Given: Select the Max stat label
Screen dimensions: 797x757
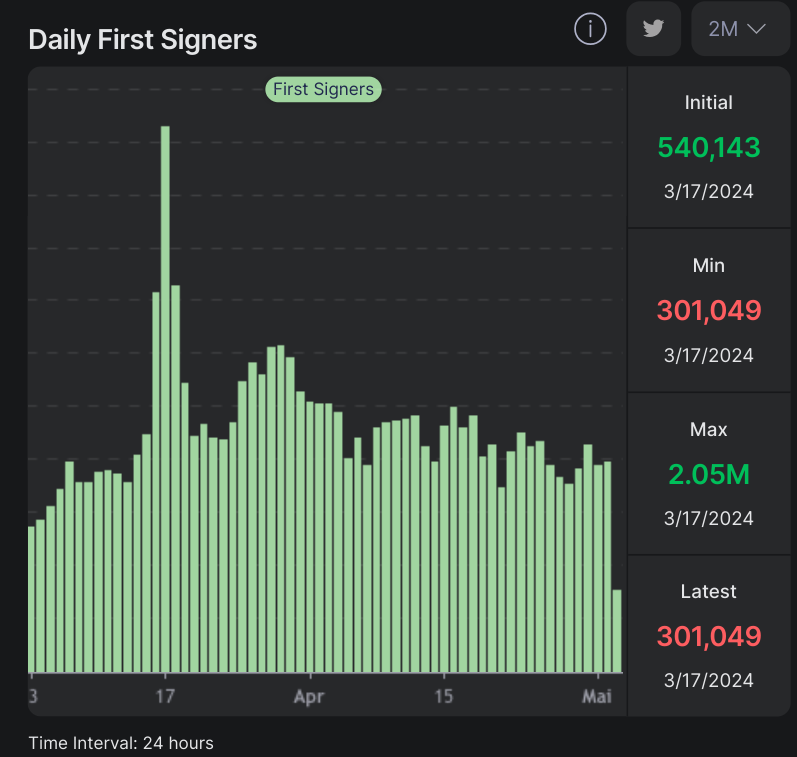Looking at the screenshot, I should (708, 429).
